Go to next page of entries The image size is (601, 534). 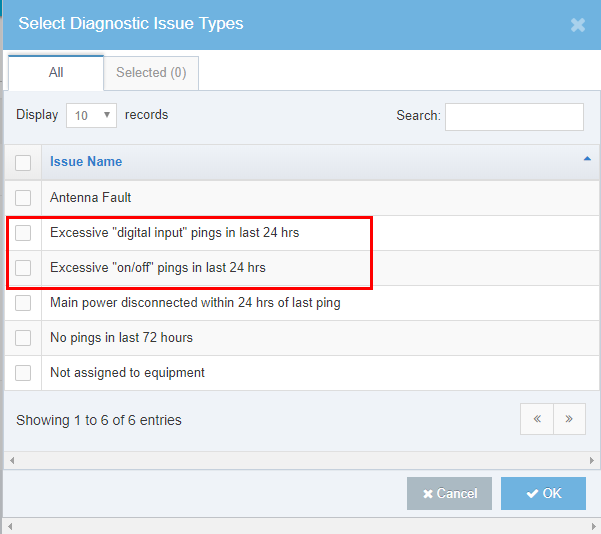point(569,420)
